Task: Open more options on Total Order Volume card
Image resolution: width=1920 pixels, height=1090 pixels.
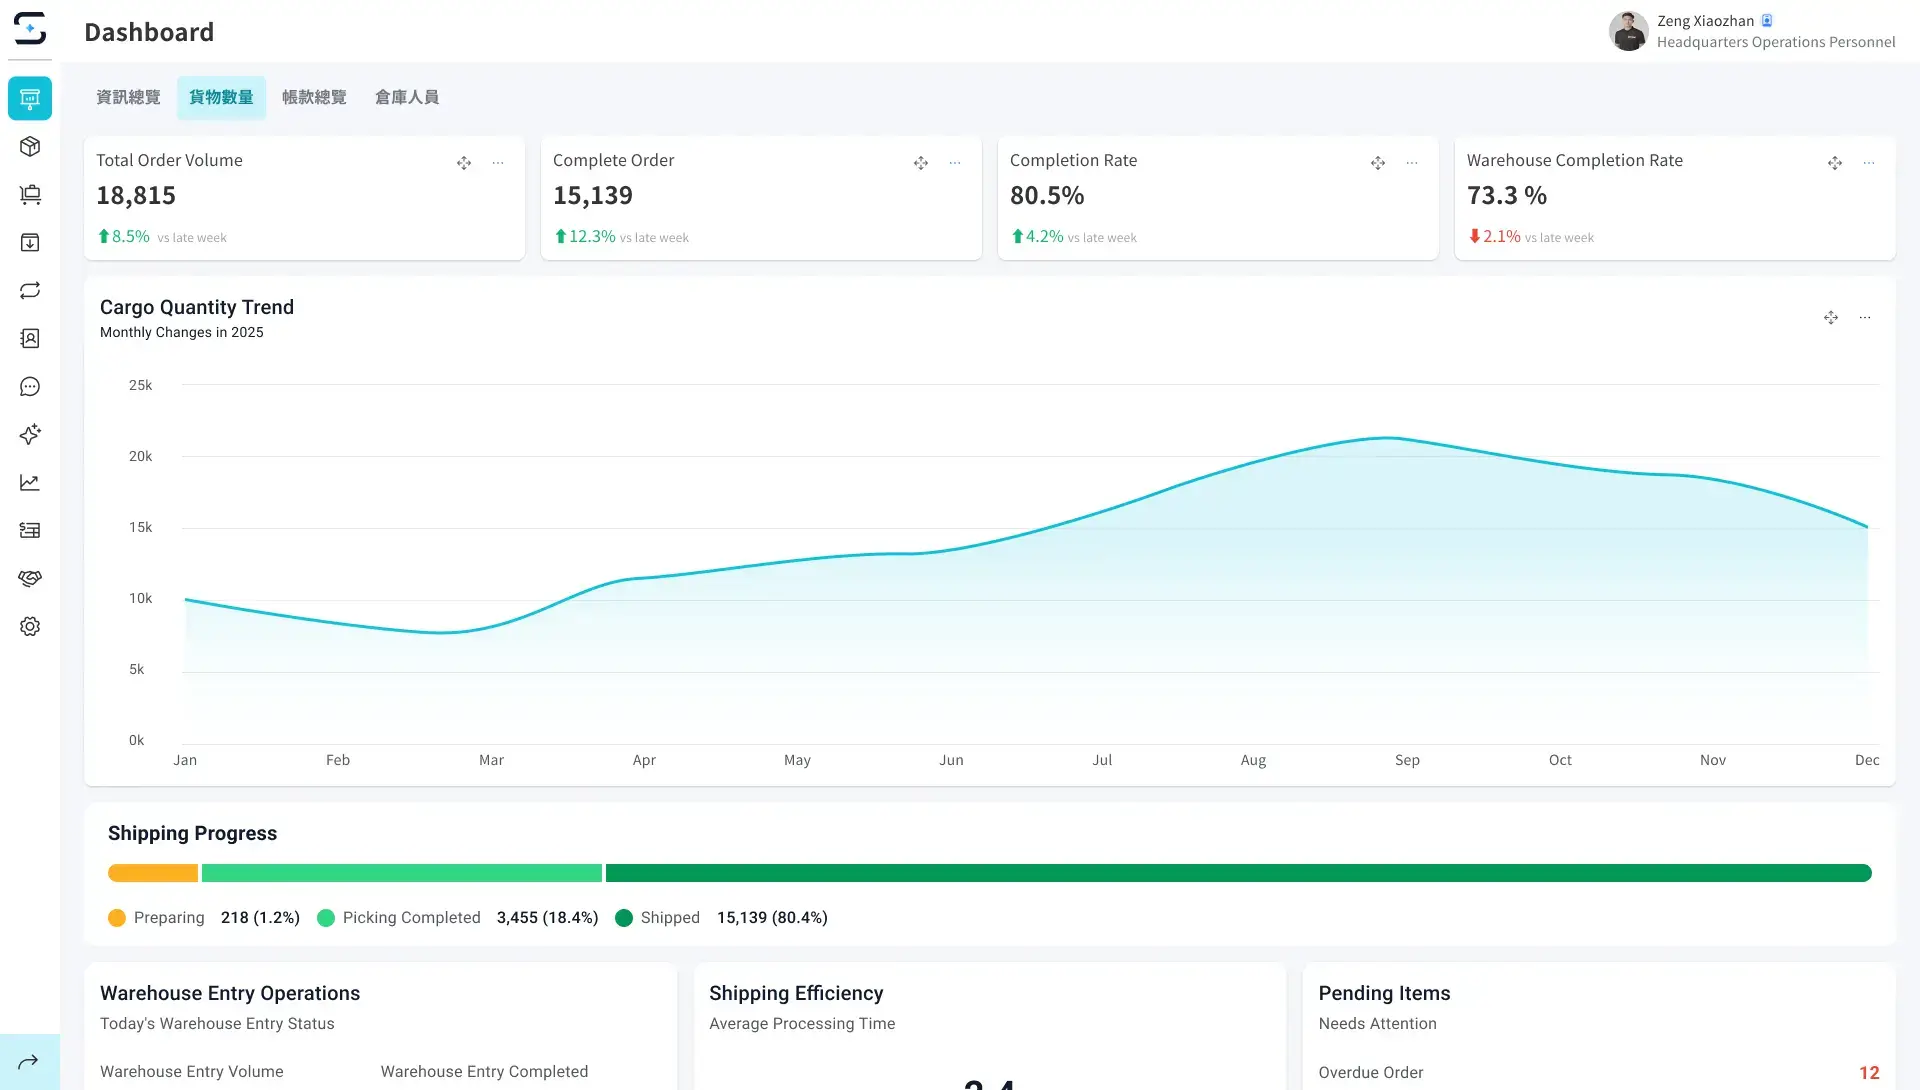Action: point(498,163)
